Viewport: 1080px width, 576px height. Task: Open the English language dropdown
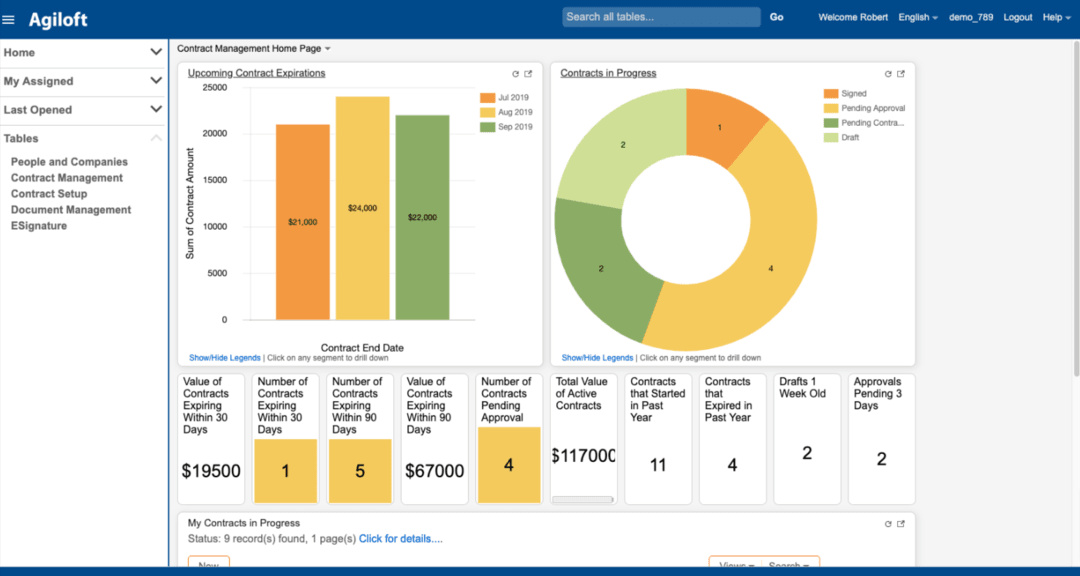click(917, 17)
